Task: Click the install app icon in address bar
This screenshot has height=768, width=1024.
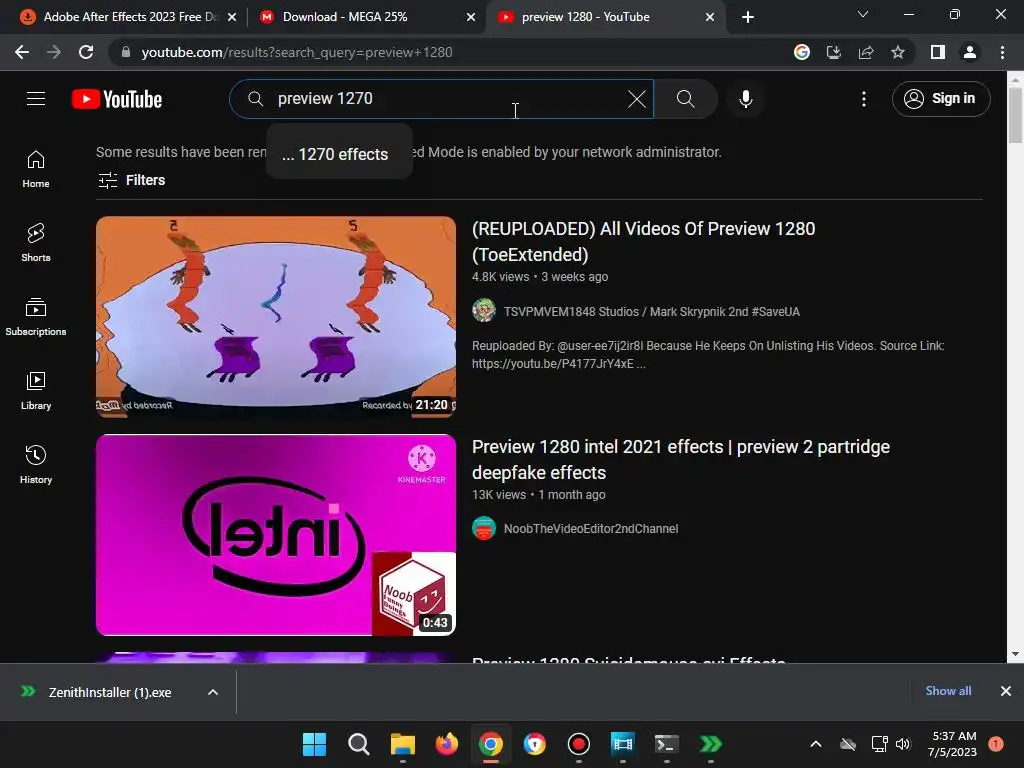Action: coord(834,52)
